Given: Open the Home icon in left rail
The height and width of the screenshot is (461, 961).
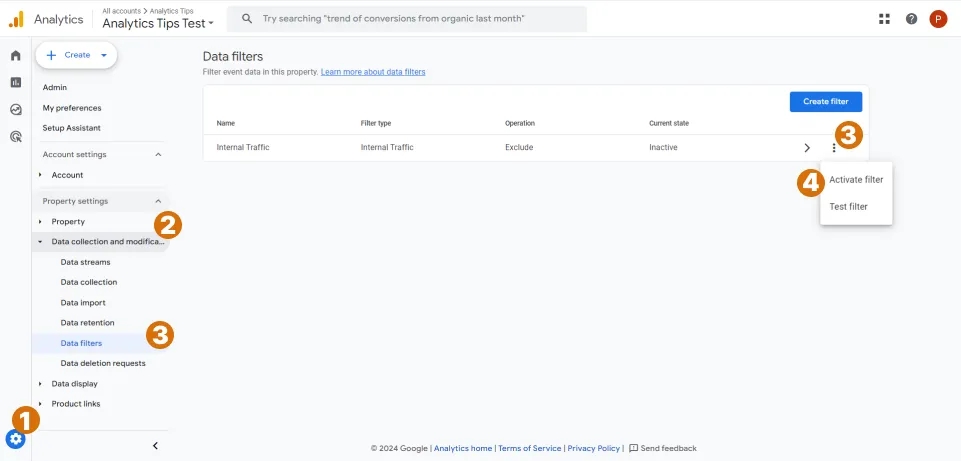Looking at the screenshot, I should [16, 55].
